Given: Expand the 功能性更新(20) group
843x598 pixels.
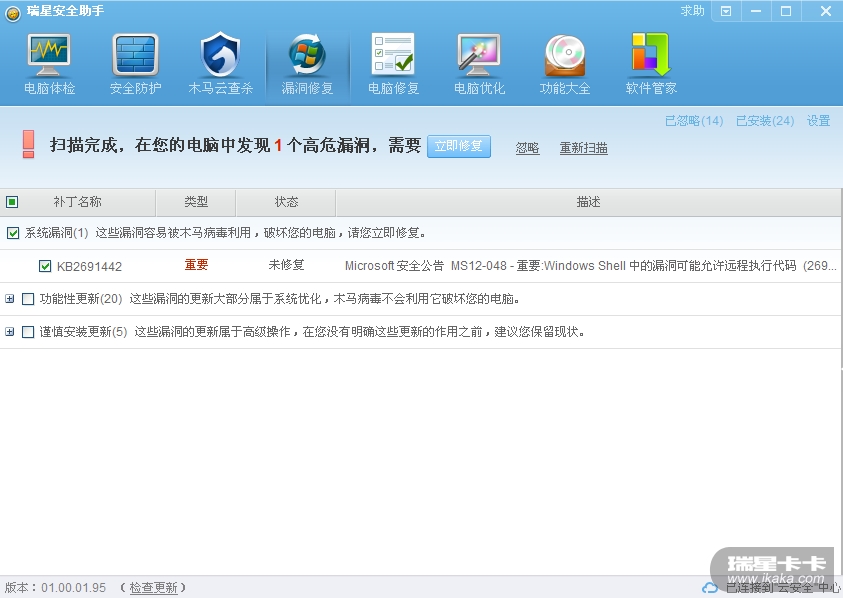Looking at the screenshot, I should 10,298.
